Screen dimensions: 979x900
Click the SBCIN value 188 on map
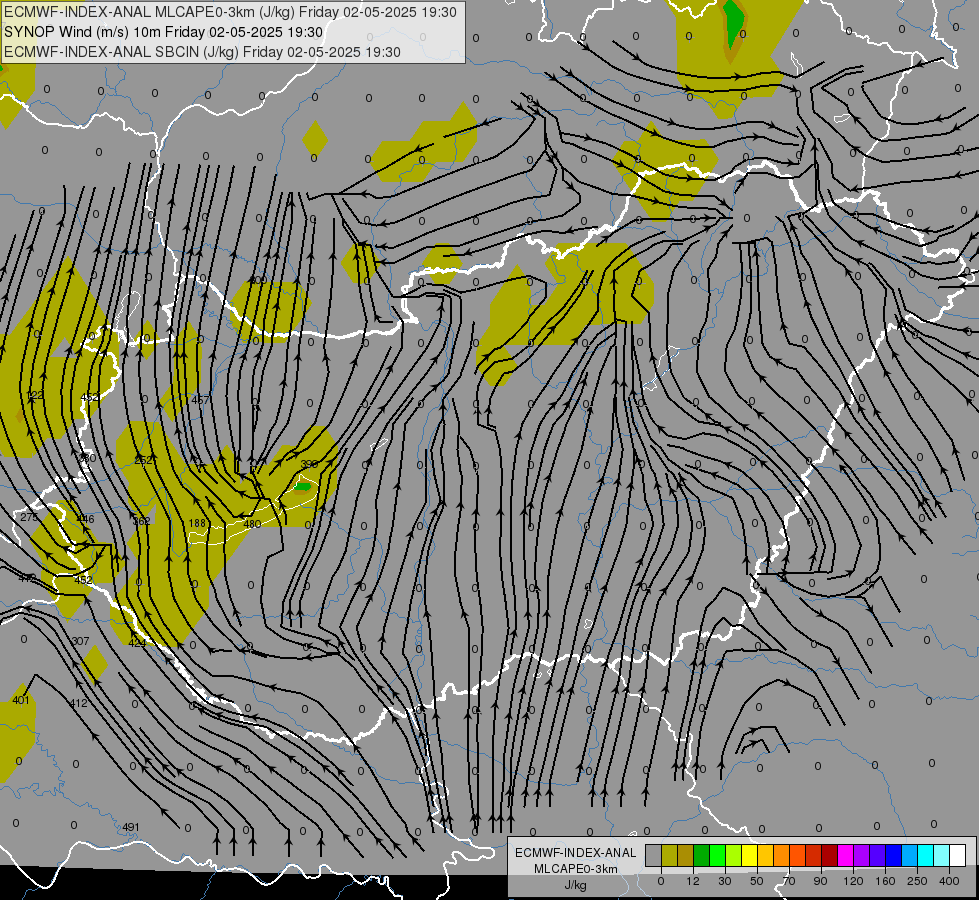coord(197,523)
